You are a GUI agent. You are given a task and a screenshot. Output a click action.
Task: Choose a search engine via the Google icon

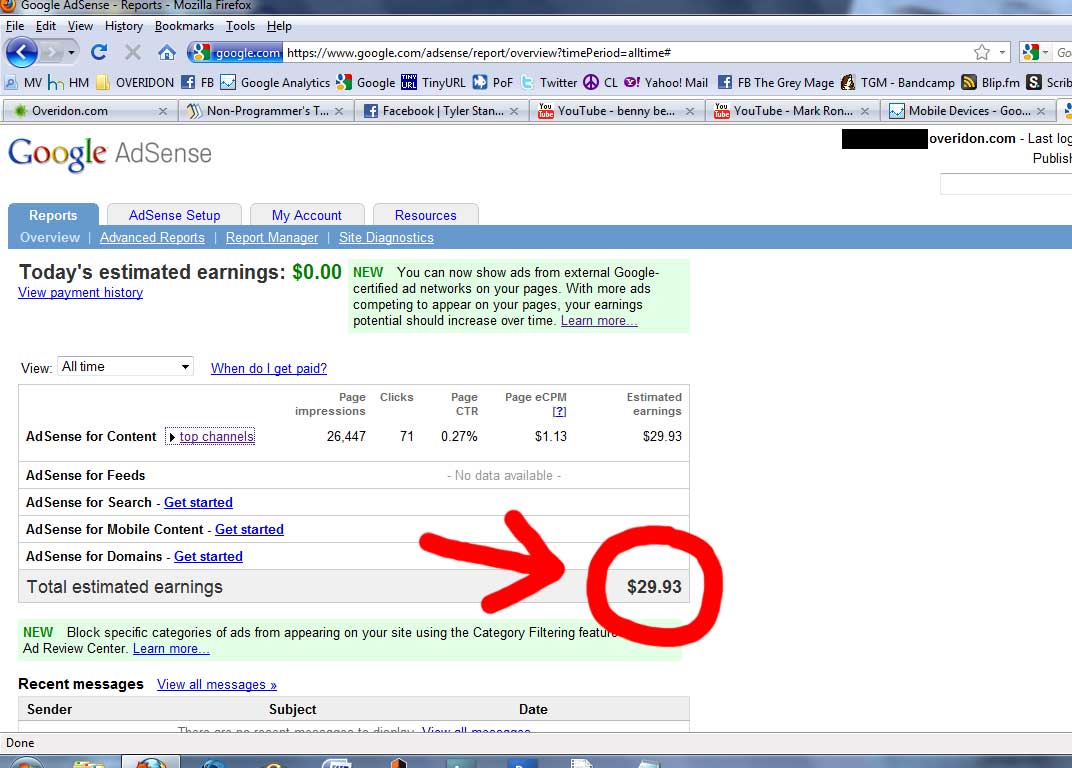point(1034,52)
